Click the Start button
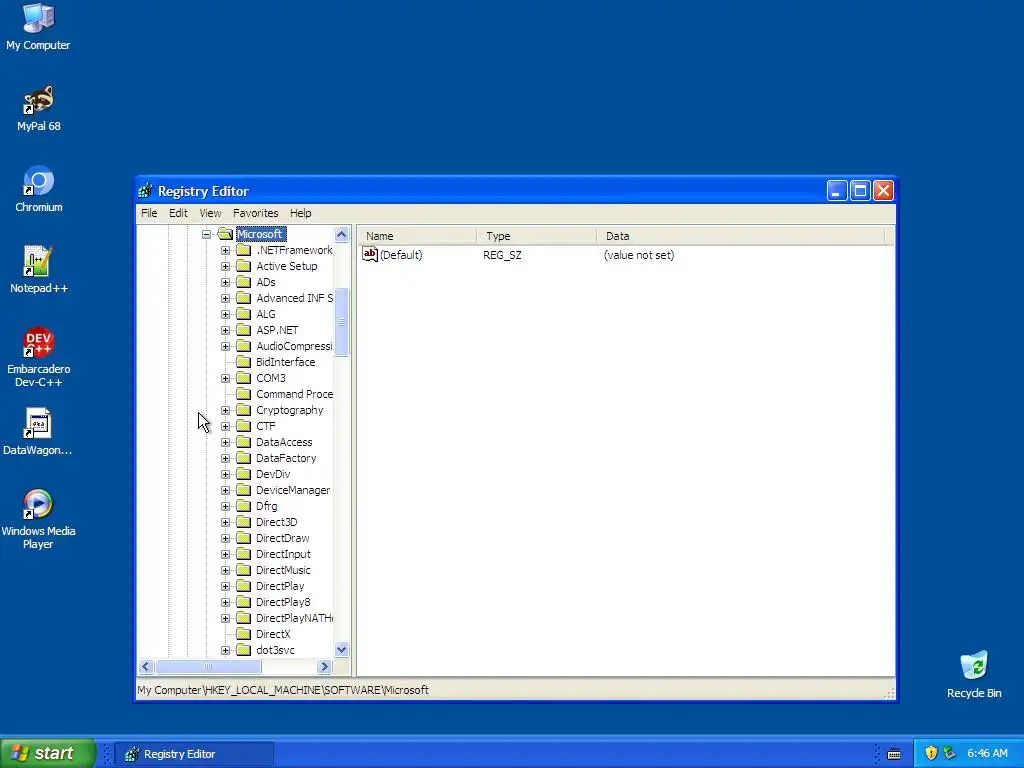The height and width of the screenshot is (768, 1024). pyautogui.click(x=47, y=753)
